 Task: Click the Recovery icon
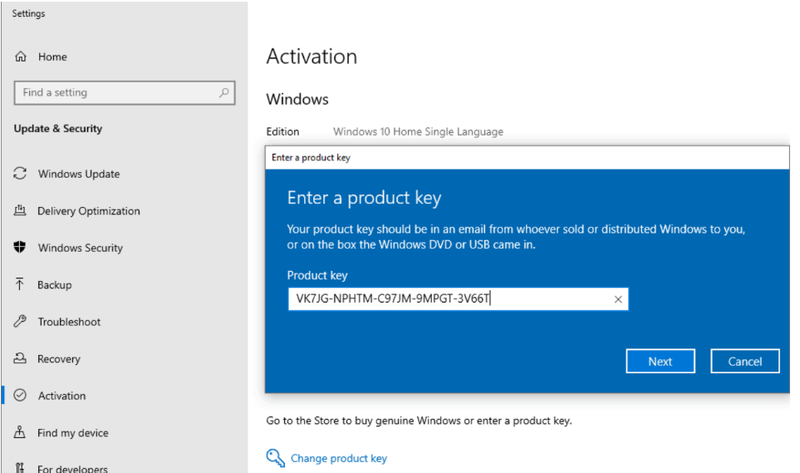click(x=20, y=358)
